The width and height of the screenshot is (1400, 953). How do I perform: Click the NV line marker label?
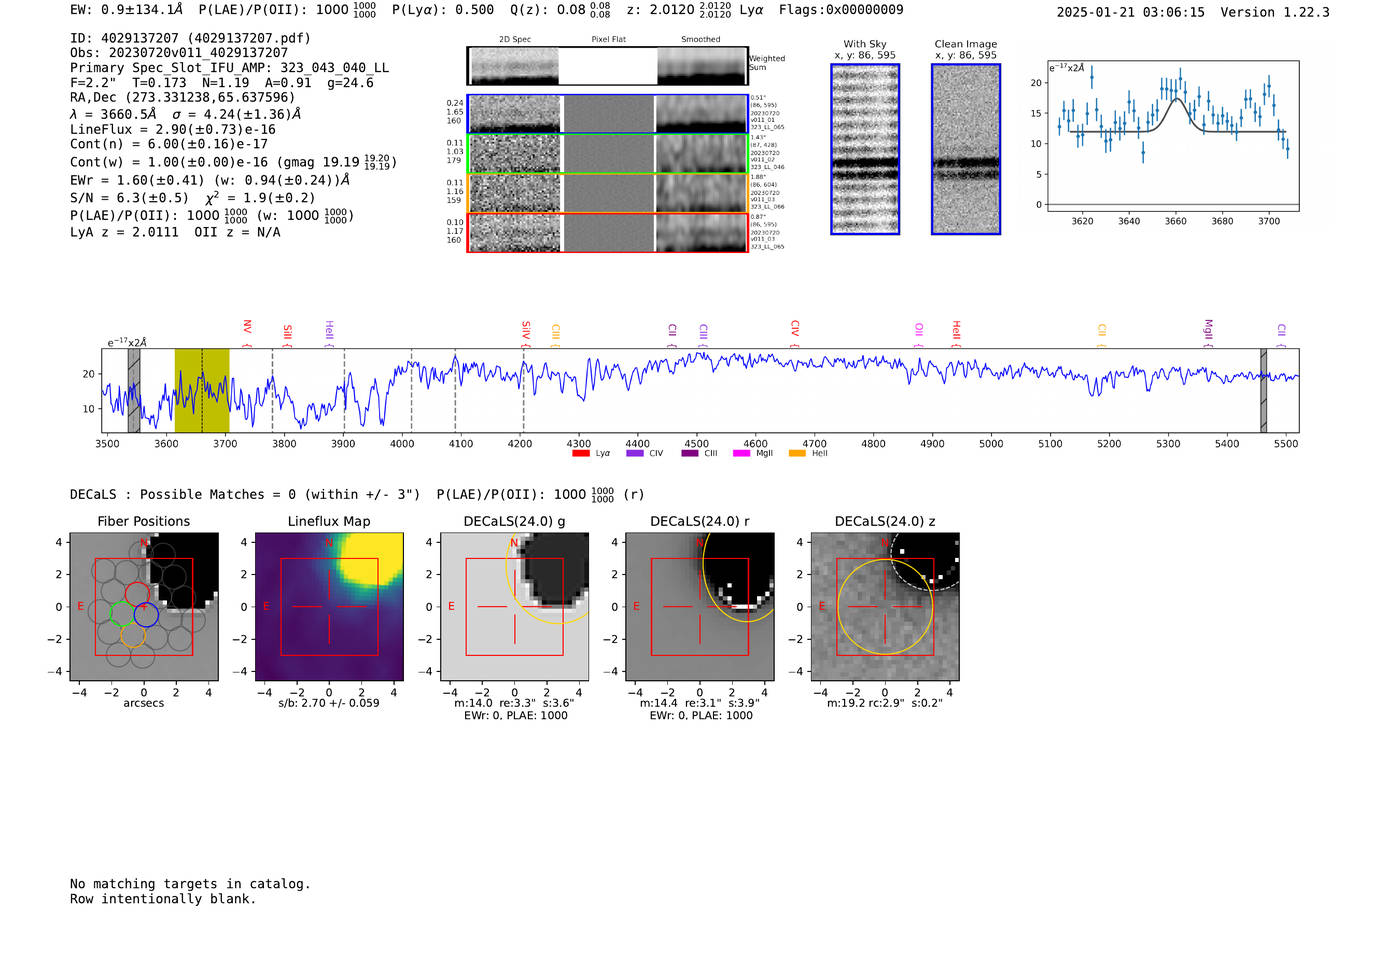coord(247,327)
